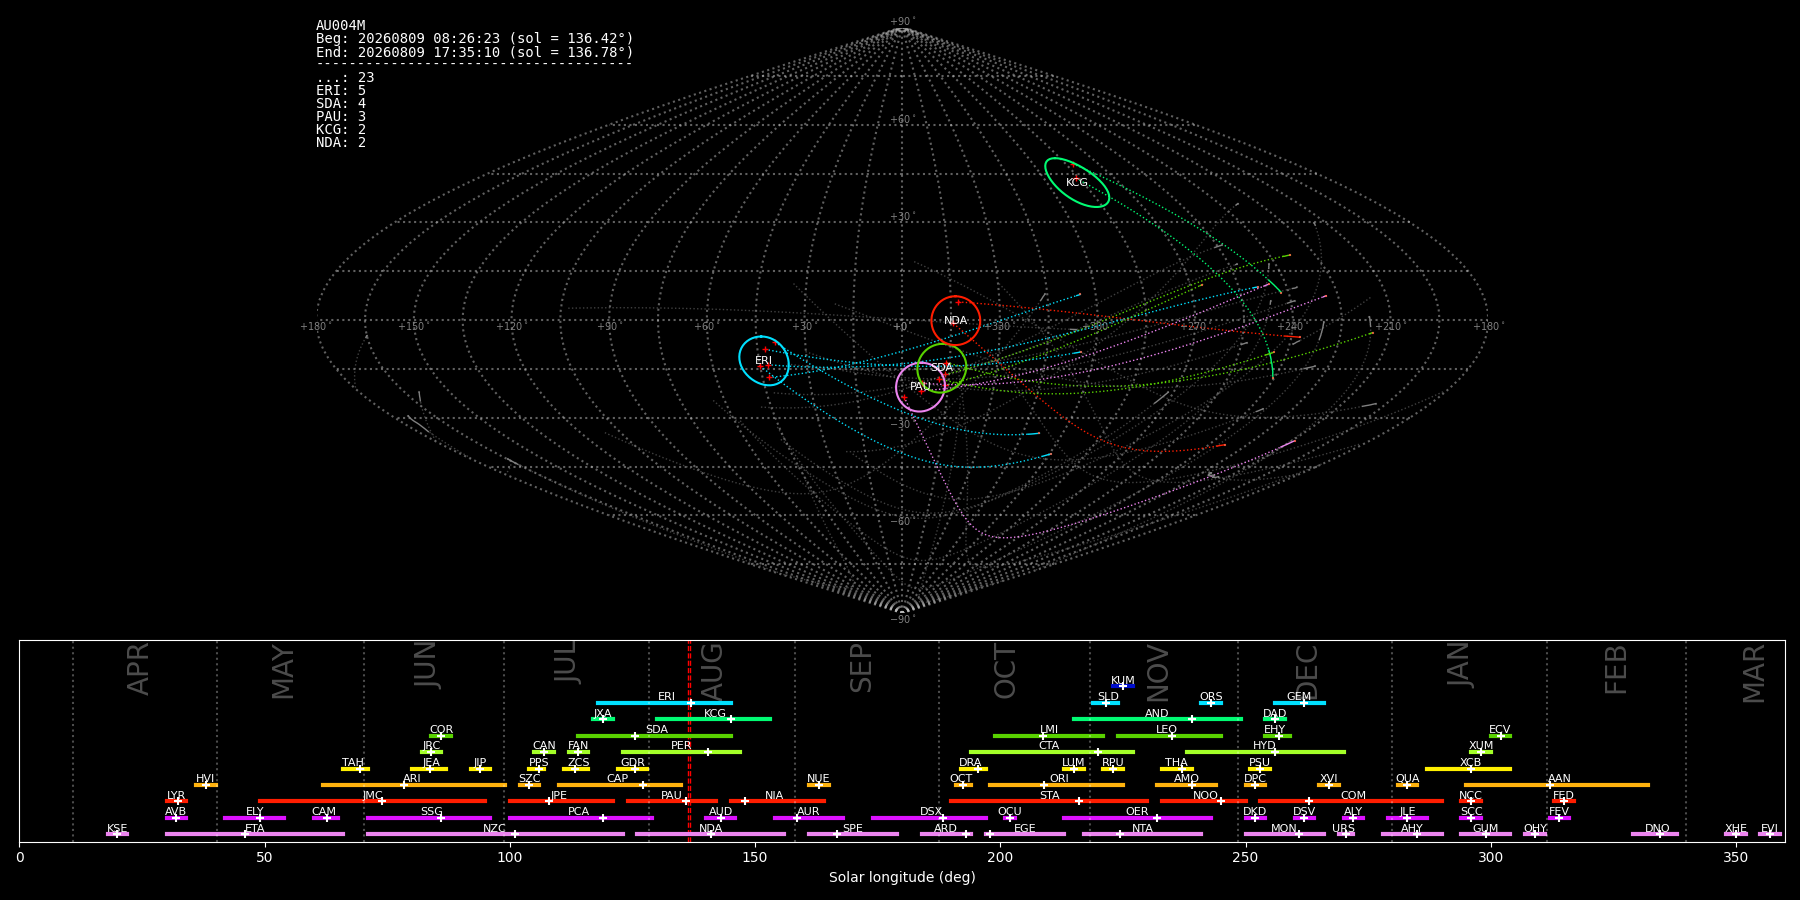Click the cyan ERI radiant circle

[x=764, y=361]
